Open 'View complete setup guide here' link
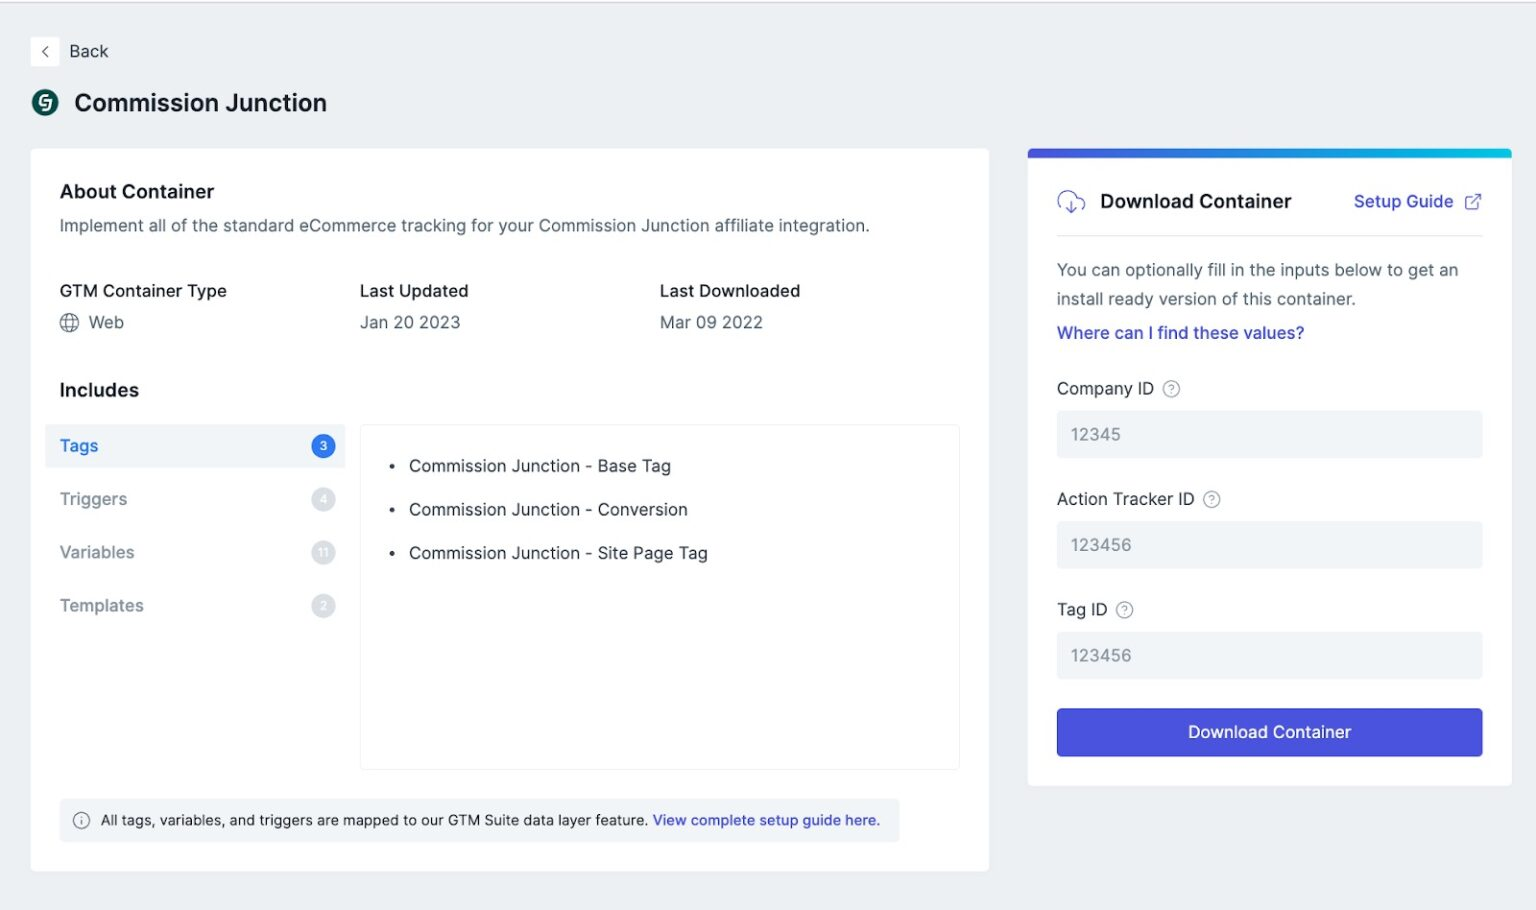Viewport: 1536px width, 910px height. coord(766,820)
